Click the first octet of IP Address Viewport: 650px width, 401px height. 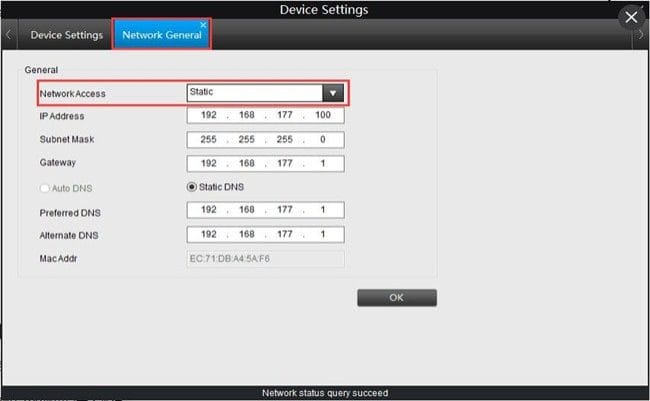tap(209, 115)
